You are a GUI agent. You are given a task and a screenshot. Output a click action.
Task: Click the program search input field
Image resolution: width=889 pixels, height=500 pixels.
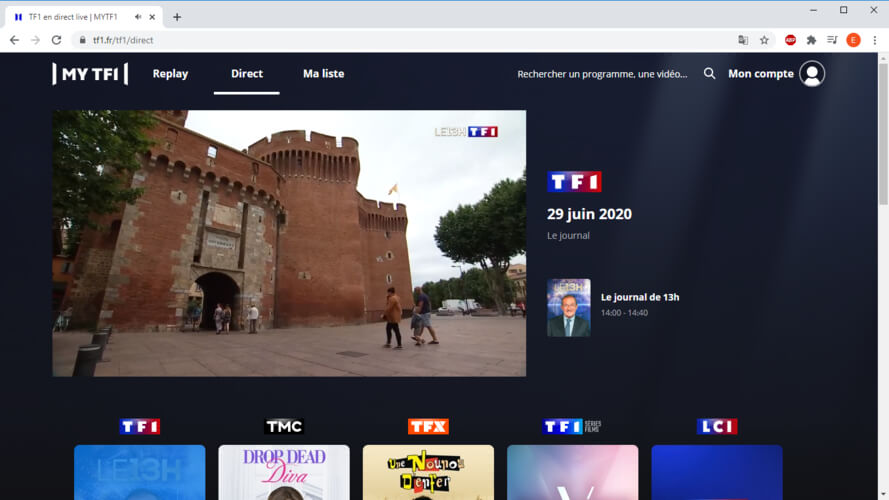602,74
